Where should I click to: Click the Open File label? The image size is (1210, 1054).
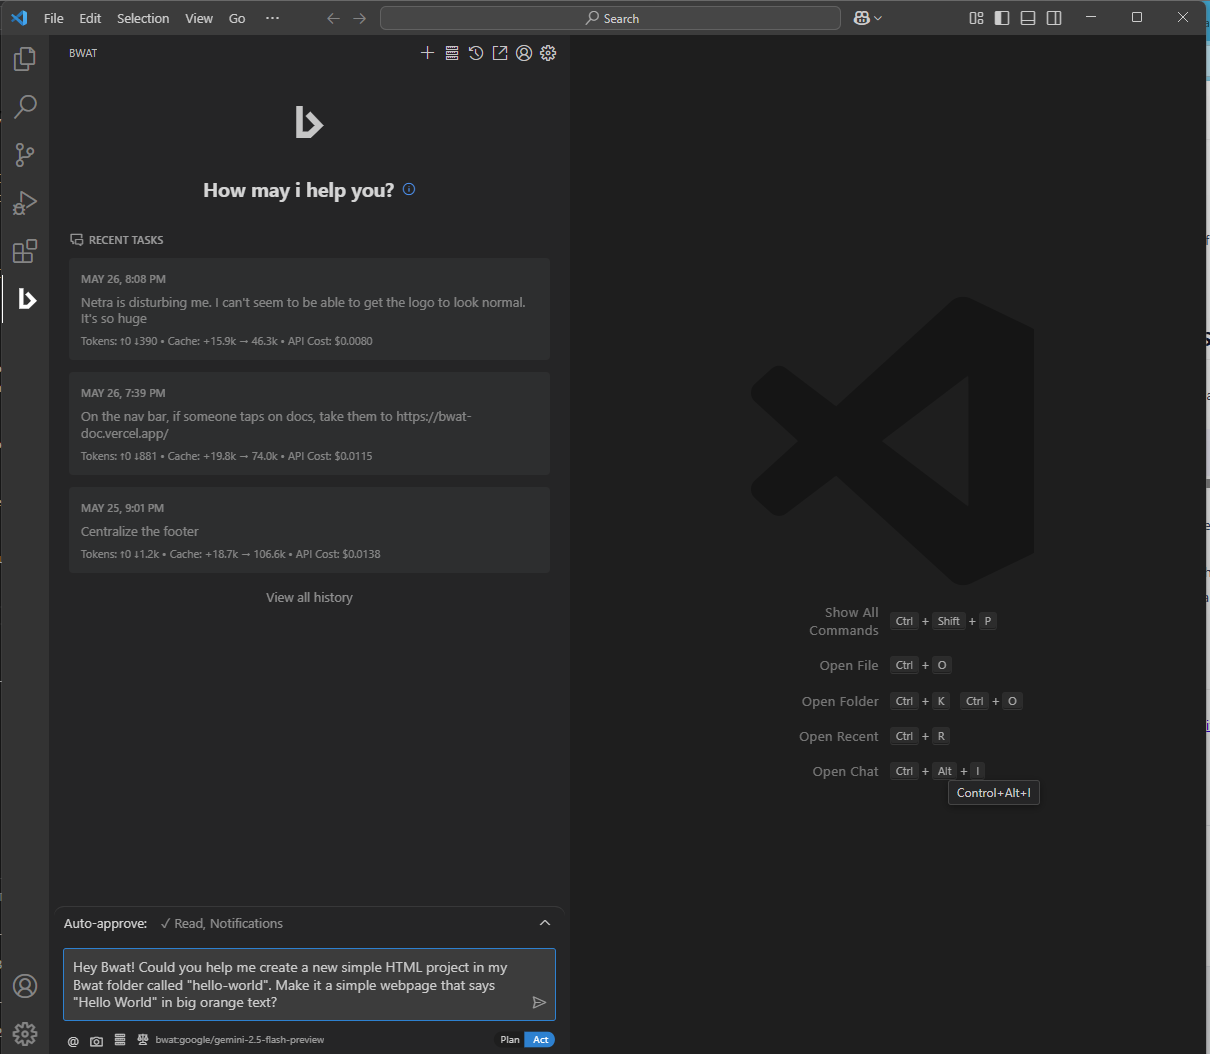[x=849, y=665]
